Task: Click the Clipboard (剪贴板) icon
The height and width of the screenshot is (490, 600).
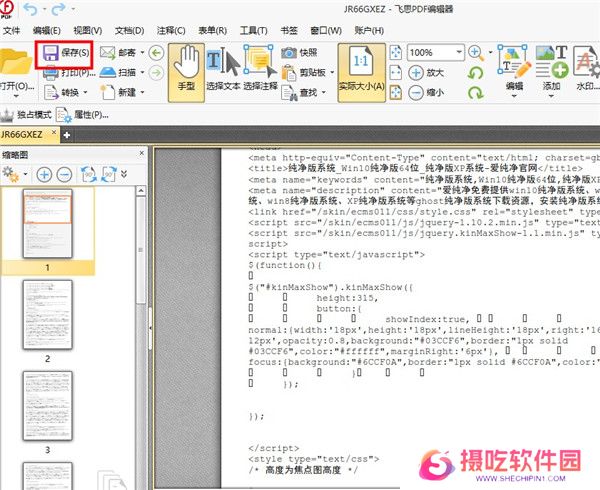Action: [x=289, y=73]
